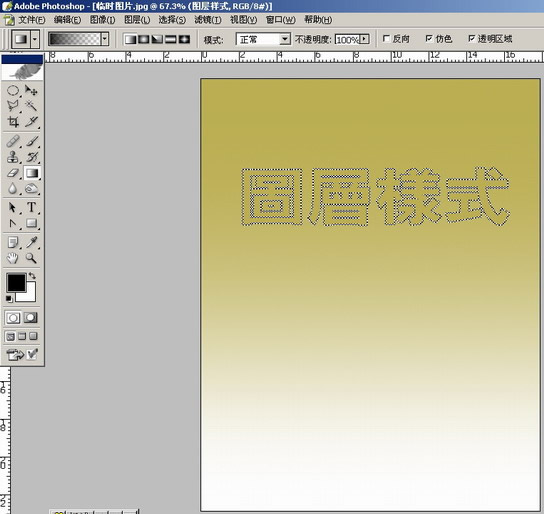Screen dimensions: 544x514
Task: Select Radial gradient type
Action: pyautogui.click(x=144, y=39)
